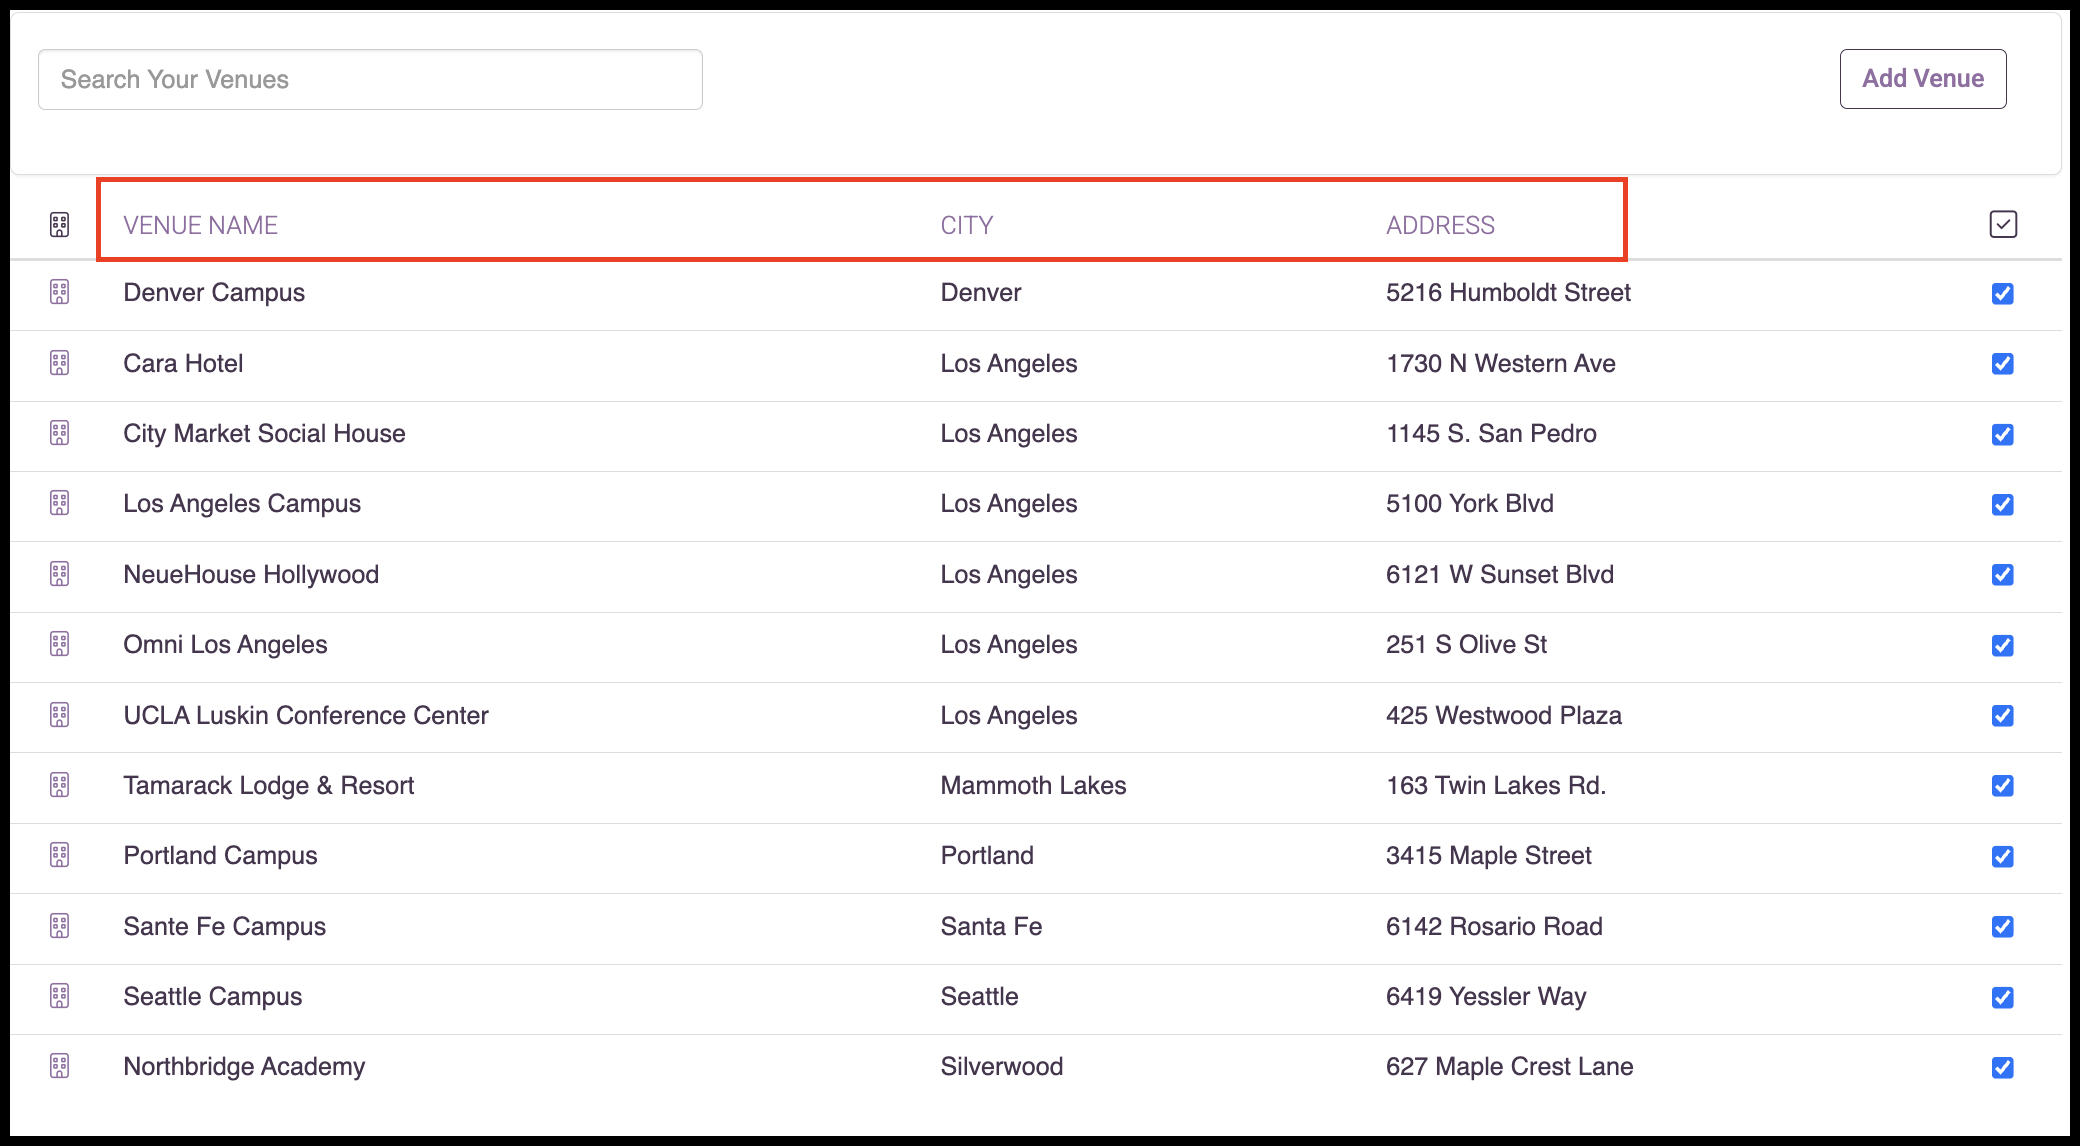Open the City Market Social House venue
Image resolution: width=2080 pixels, height=1148 pixels.
tap(264, 433)
